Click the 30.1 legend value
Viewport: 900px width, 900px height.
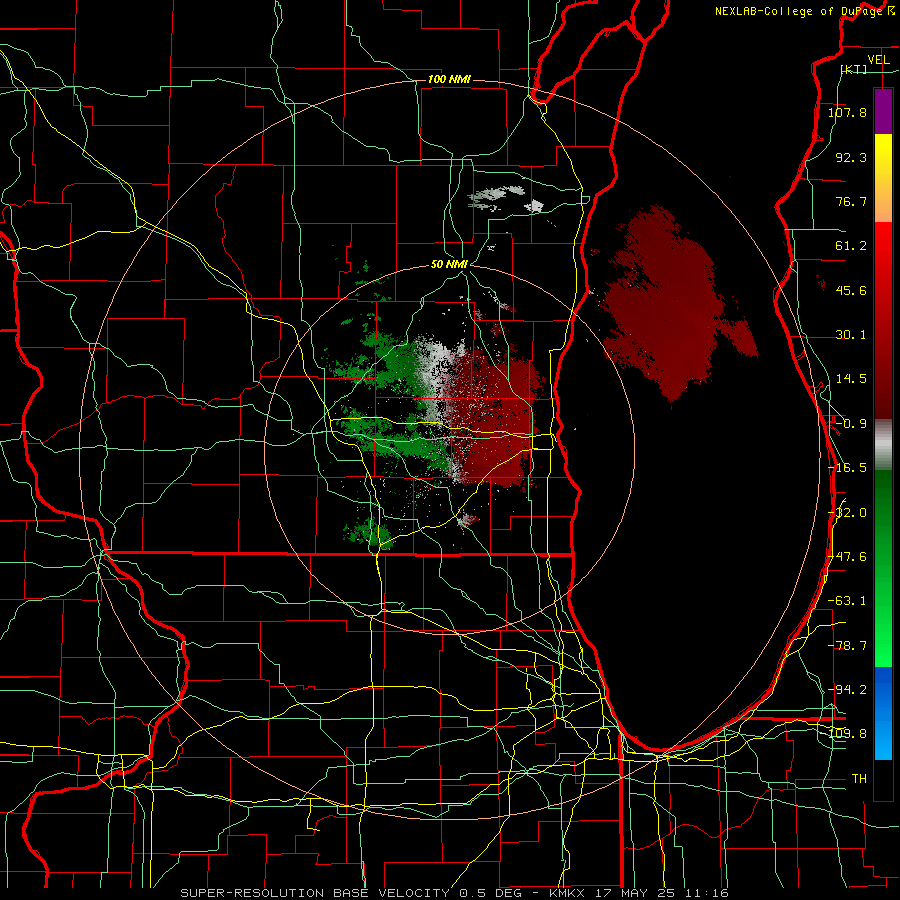[x=851, y=335]
